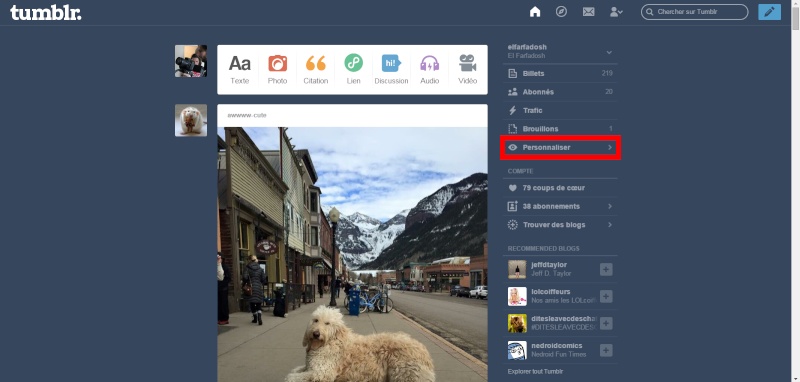The image size is (800, 382).
Task: Open the elfarfadosh blog title
Action: [527, 47]
